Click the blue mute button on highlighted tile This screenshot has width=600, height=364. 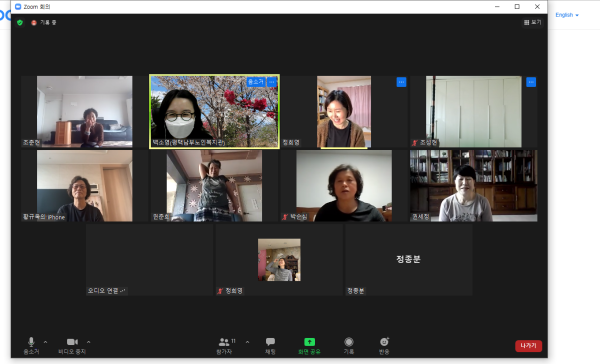click(256, 82)
